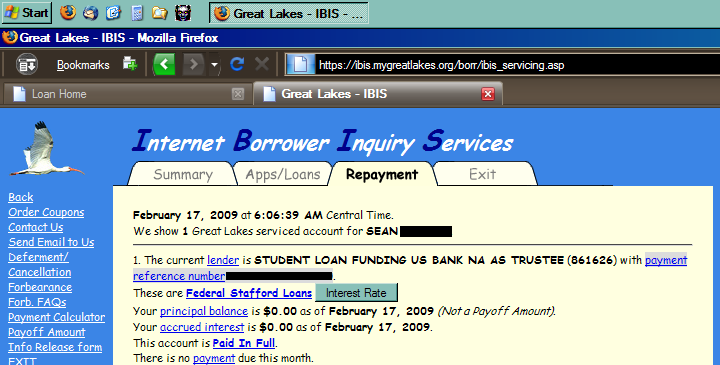Launch Firefox from the quick launch bar
Image resolution: width=720 pixels, height=365 pixels.
(68, 12)
